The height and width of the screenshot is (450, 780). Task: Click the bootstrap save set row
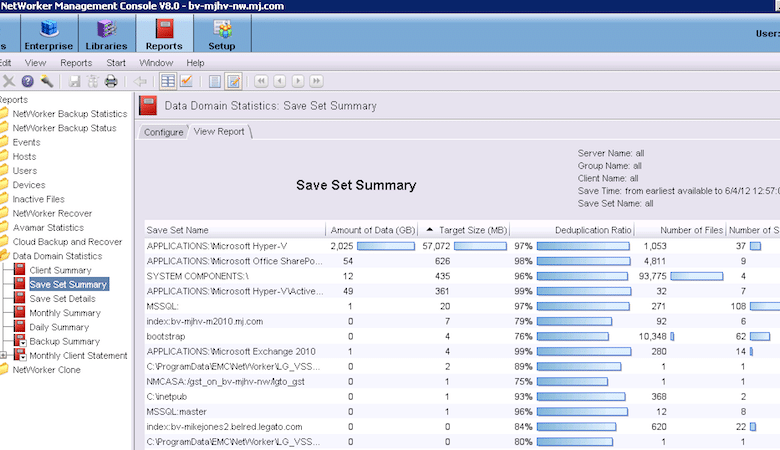(x=463, y=337)
